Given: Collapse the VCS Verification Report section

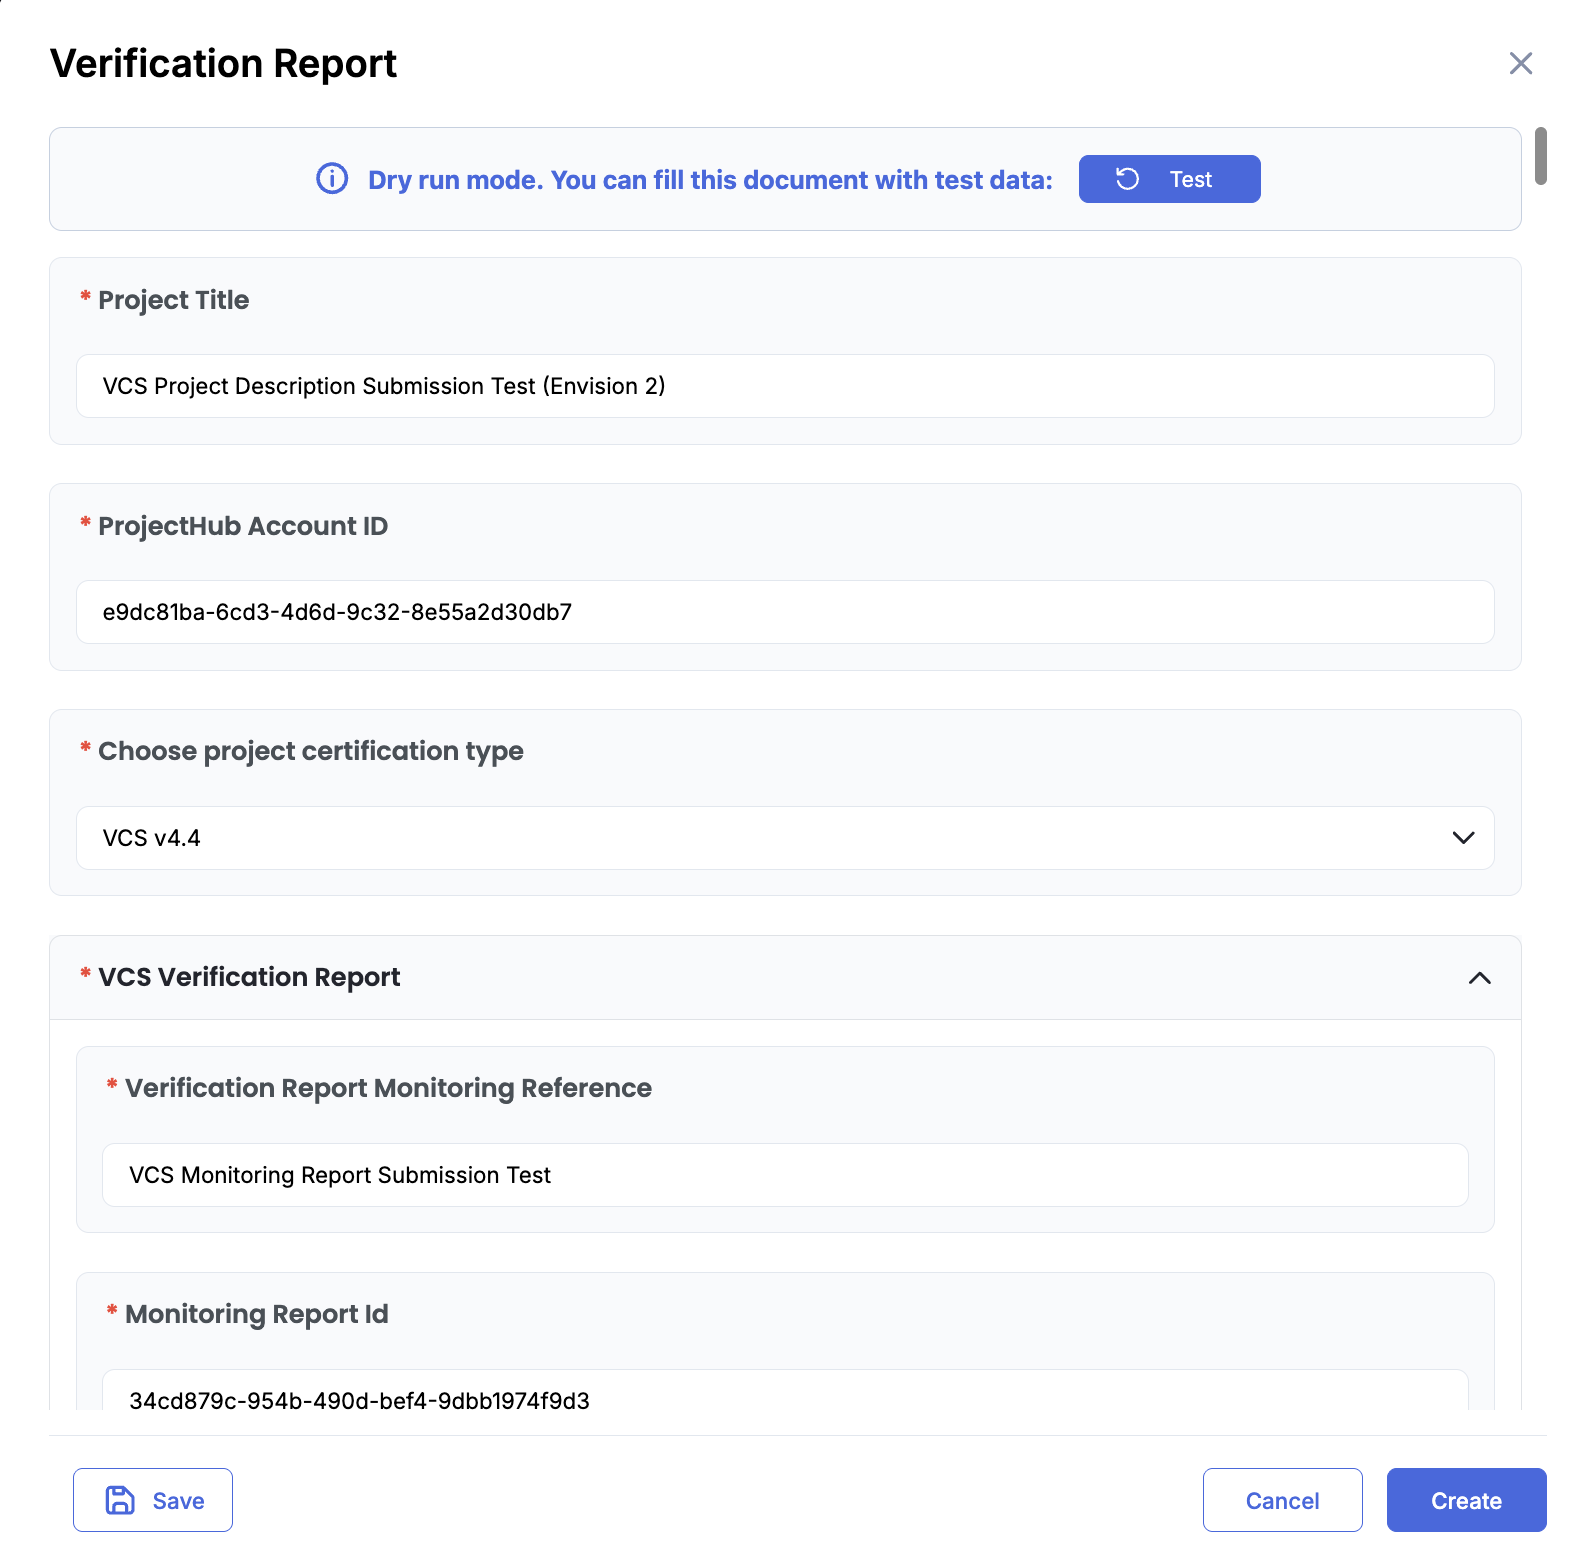Looking at the screenshot, I should [1479, 978].
